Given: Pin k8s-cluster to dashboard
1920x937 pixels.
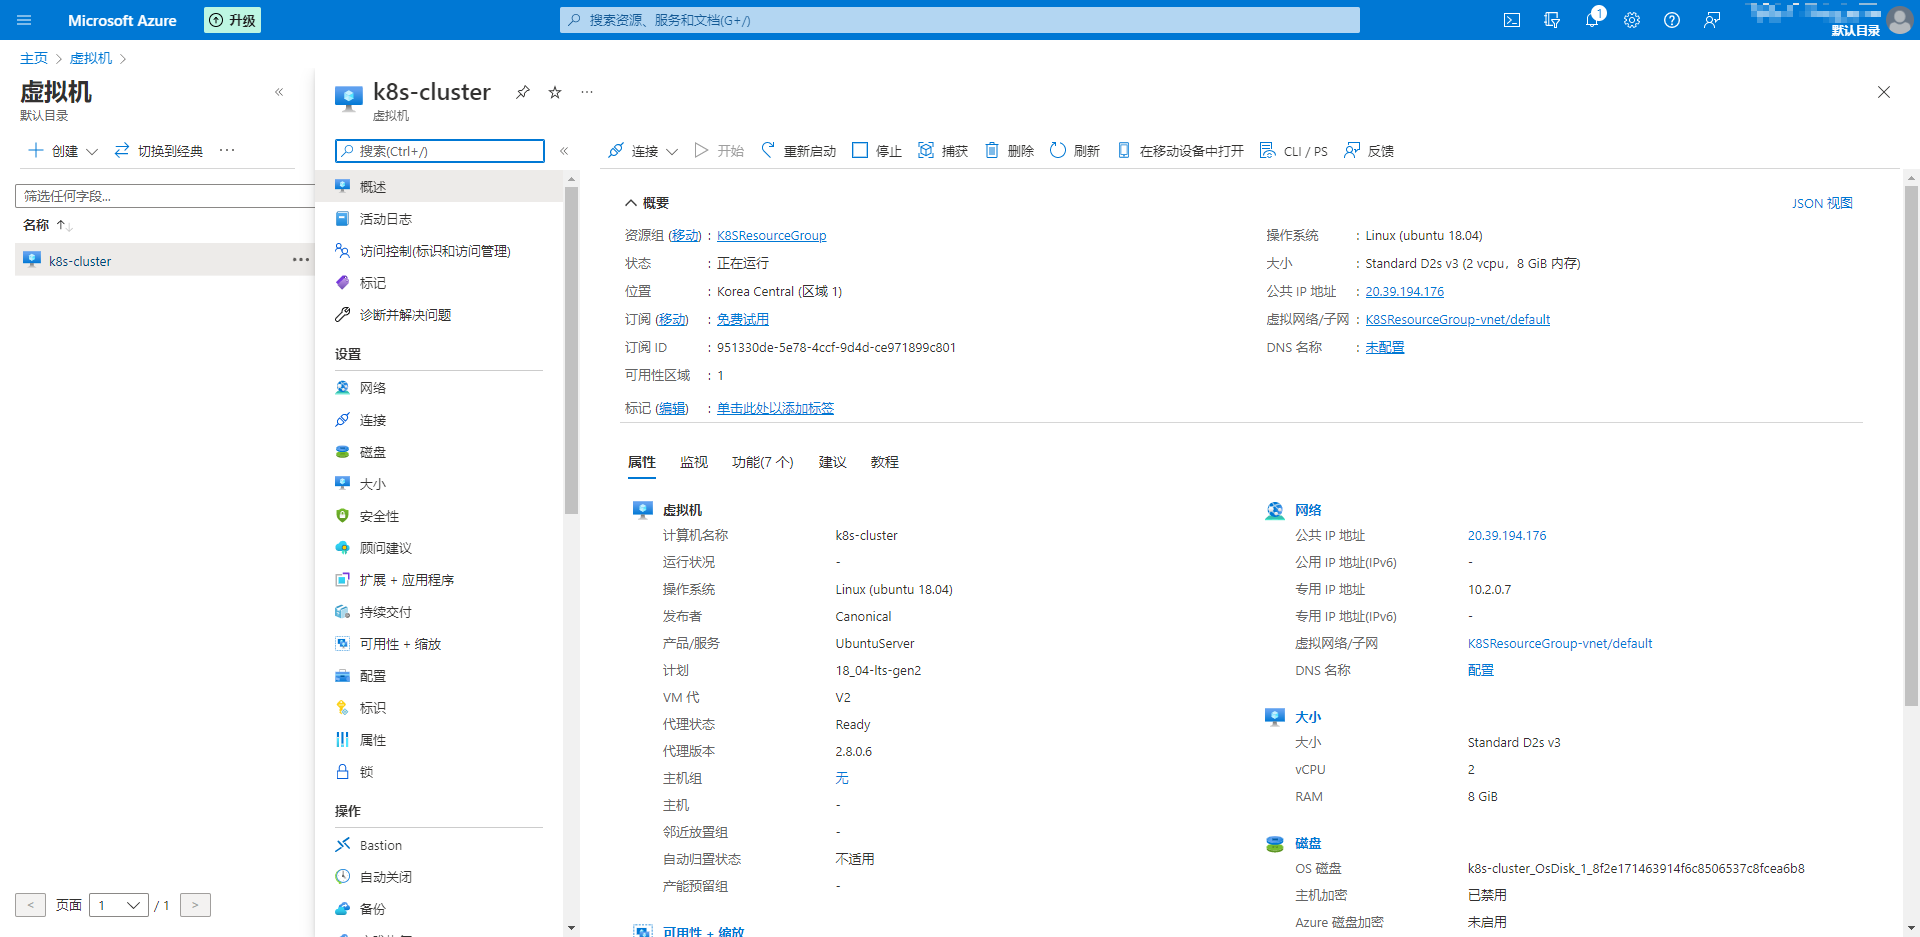Looking at the screenshot, I should pos(523,92).
